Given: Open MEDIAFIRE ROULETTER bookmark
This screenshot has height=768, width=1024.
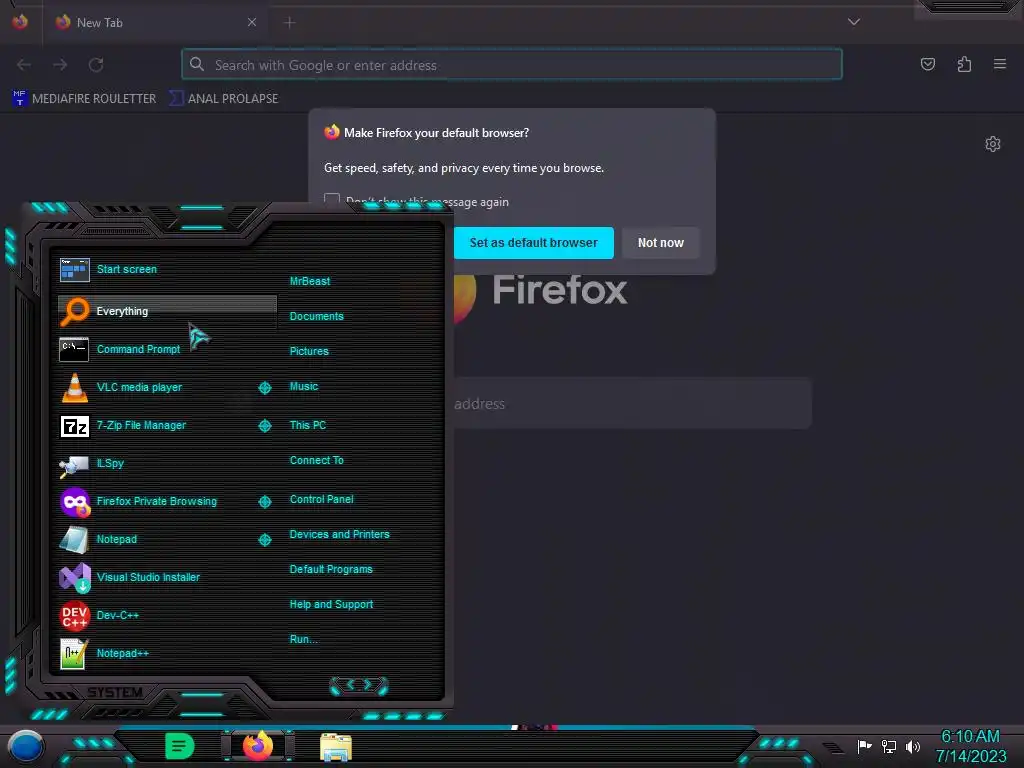Looking at the screenshot, I should click(x=84, y=99).
